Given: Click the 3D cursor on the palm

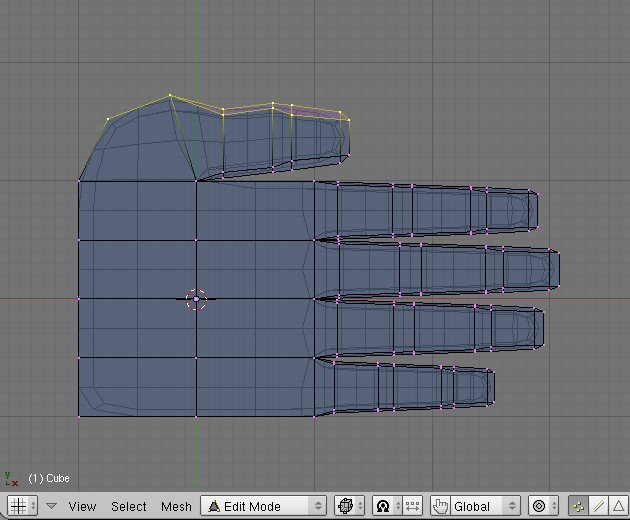Looking at the screenshot, I should [196, 299].
